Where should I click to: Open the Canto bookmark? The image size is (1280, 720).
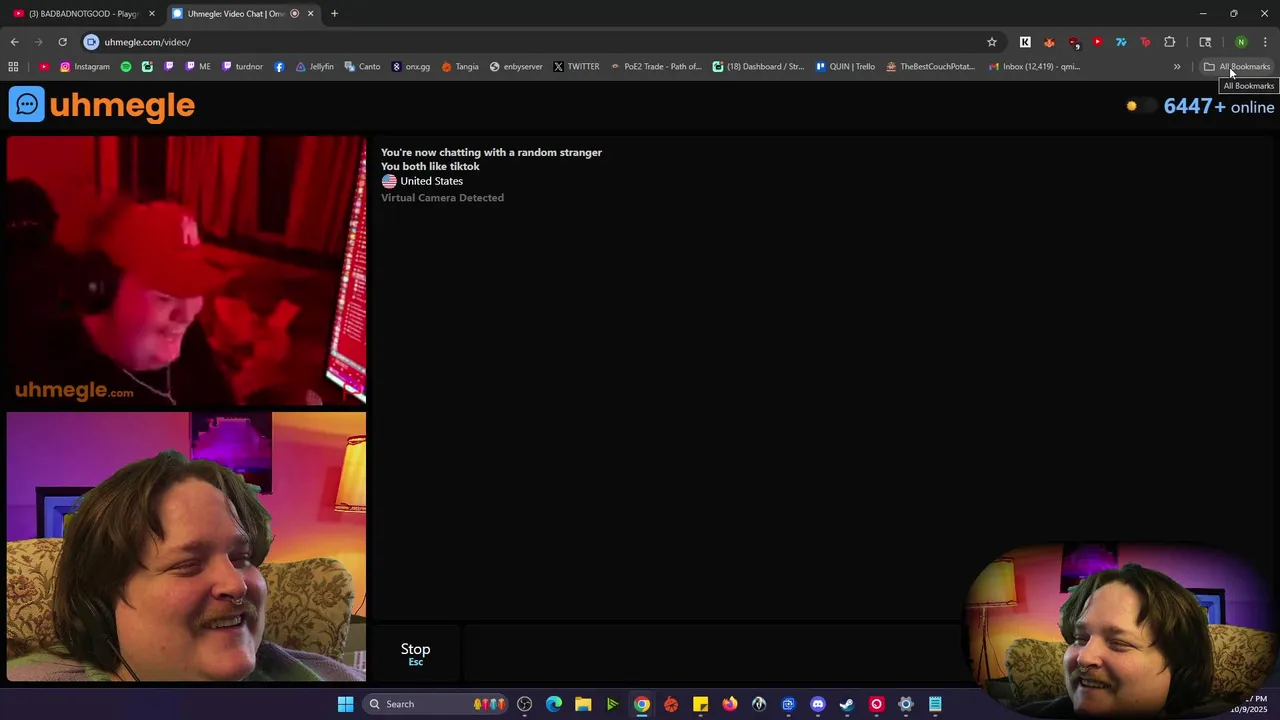tap(362, 67)
